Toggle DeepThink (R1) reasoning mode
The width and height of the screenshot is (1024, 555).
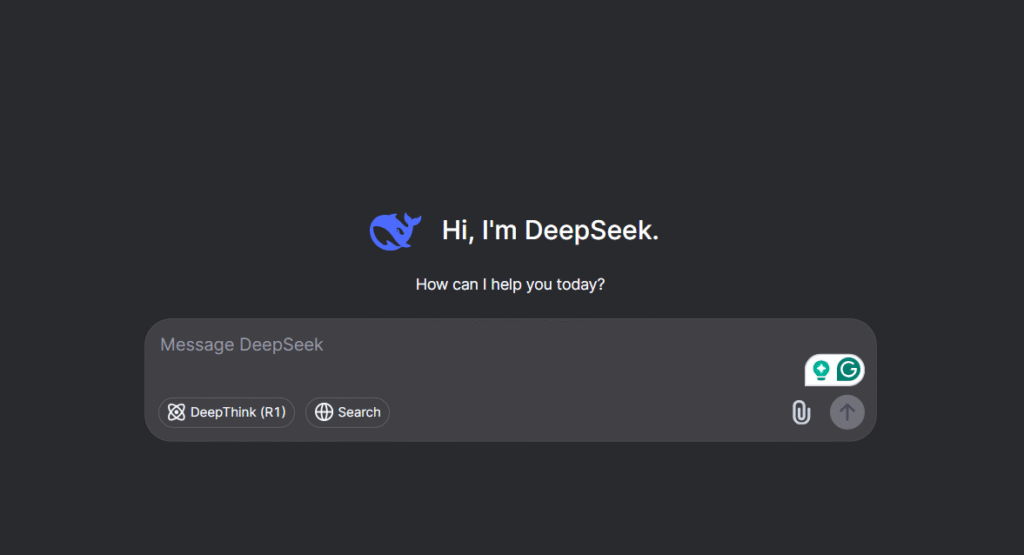click(x=227, y=413)
